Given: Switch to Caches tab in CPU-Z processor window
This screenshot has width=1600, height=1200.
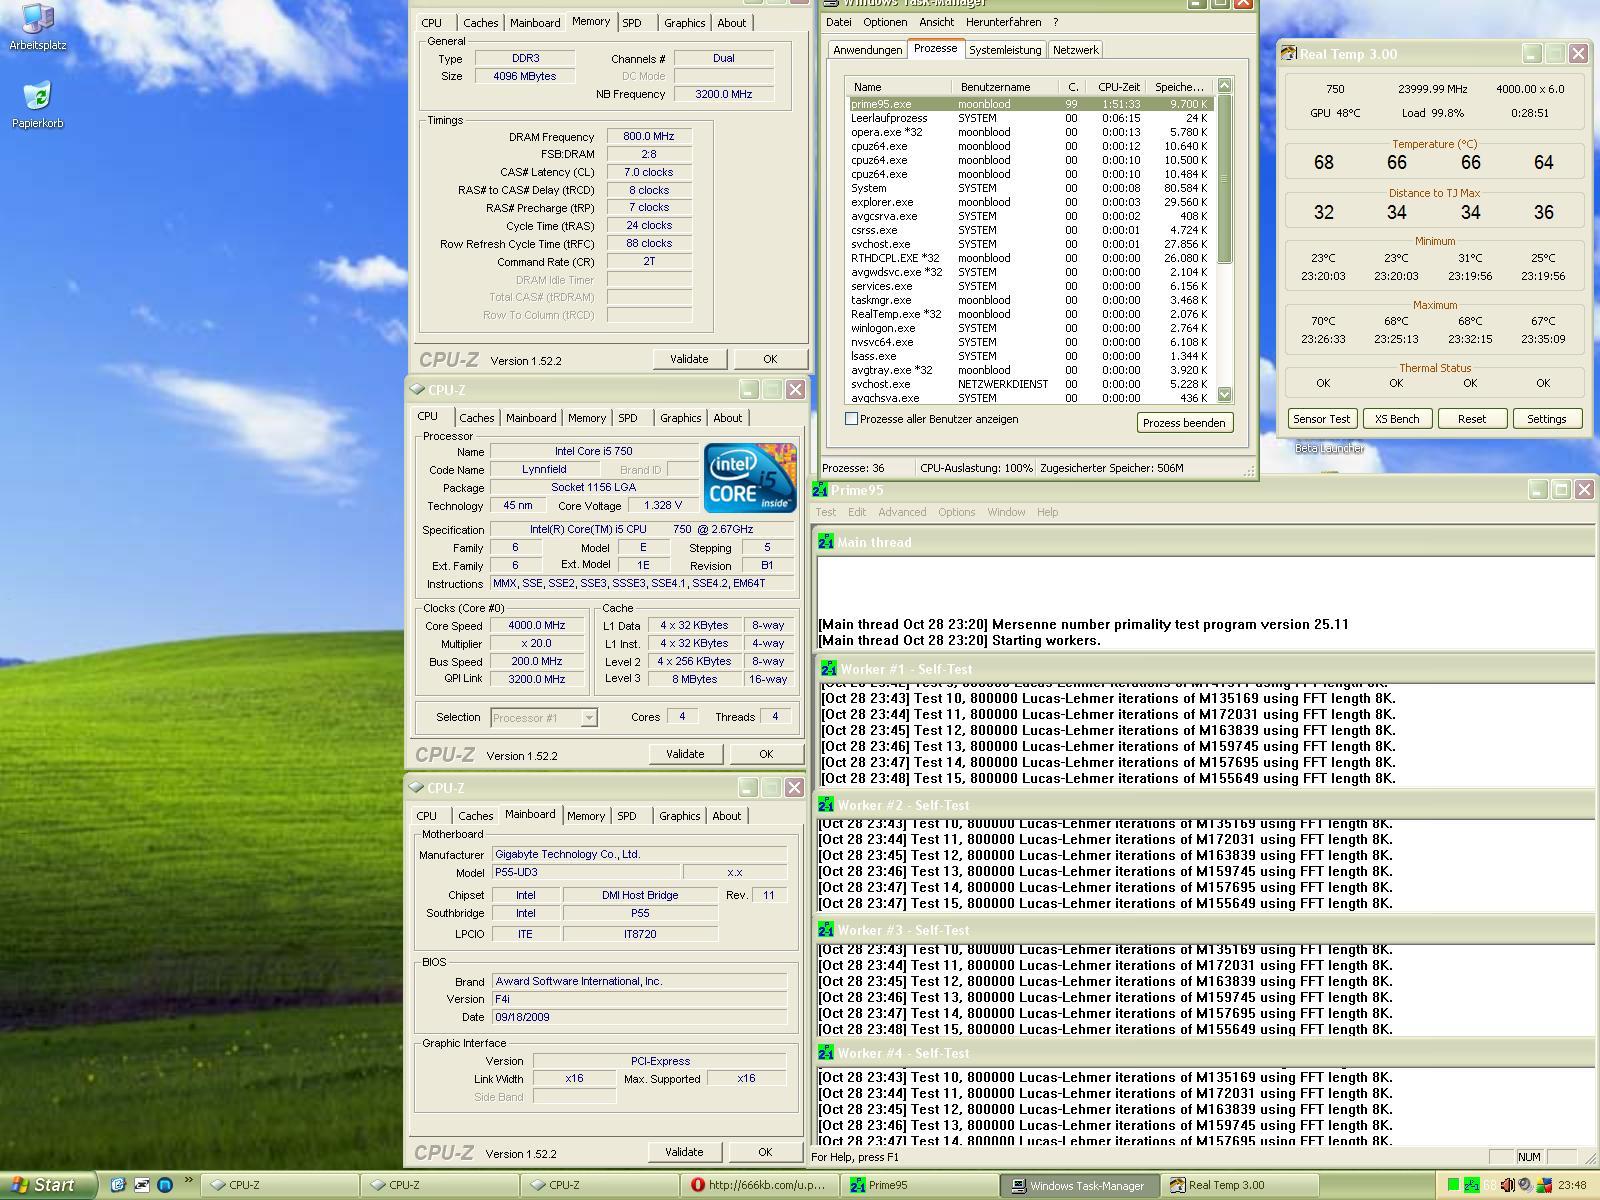Looking at the screenshot, I should coord(476,418).
